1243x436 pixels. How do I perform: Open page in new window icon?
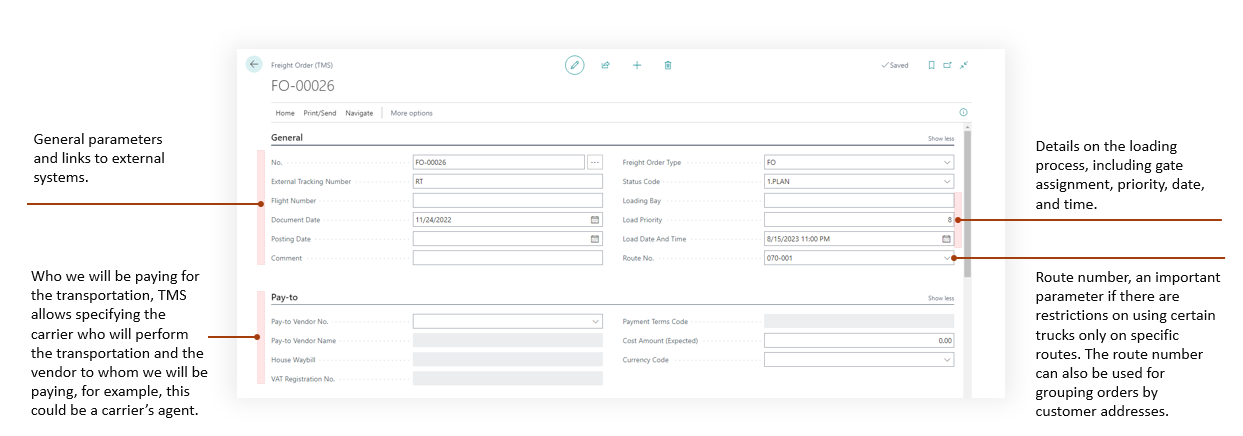(947, 65)
